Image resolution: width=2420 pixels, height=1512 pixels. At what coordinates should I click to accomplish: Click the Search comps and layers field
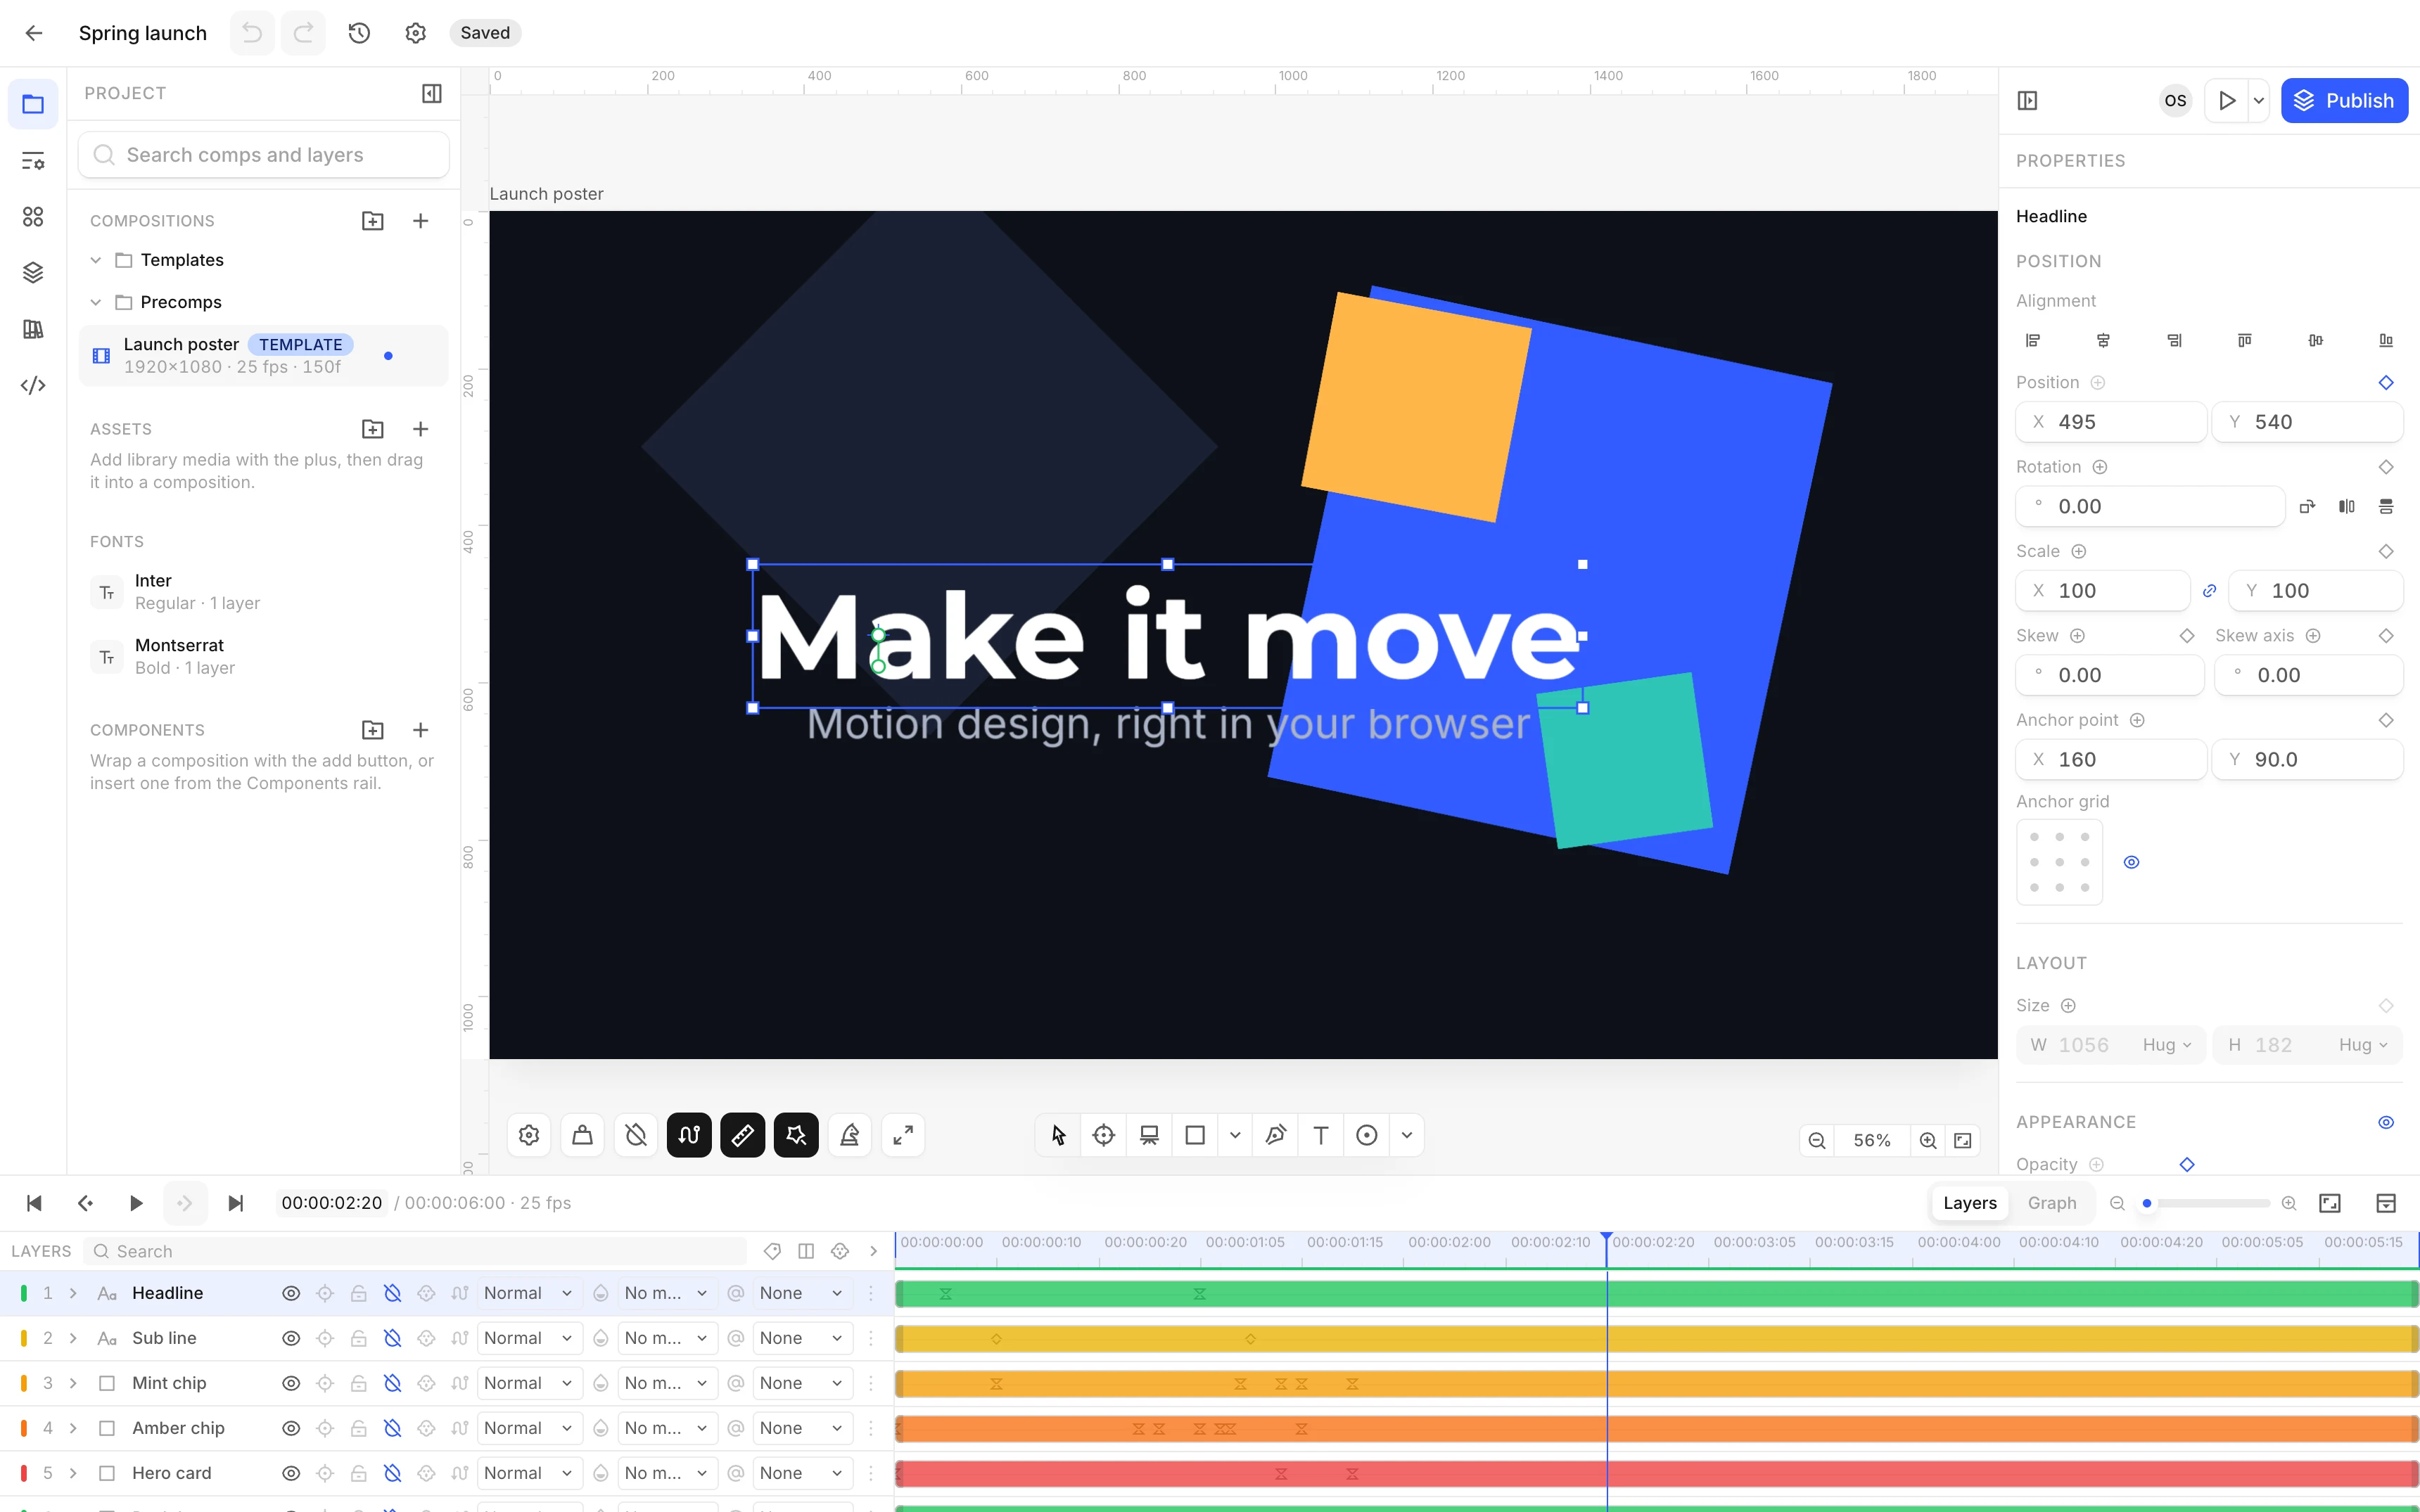tap(264, 155)
